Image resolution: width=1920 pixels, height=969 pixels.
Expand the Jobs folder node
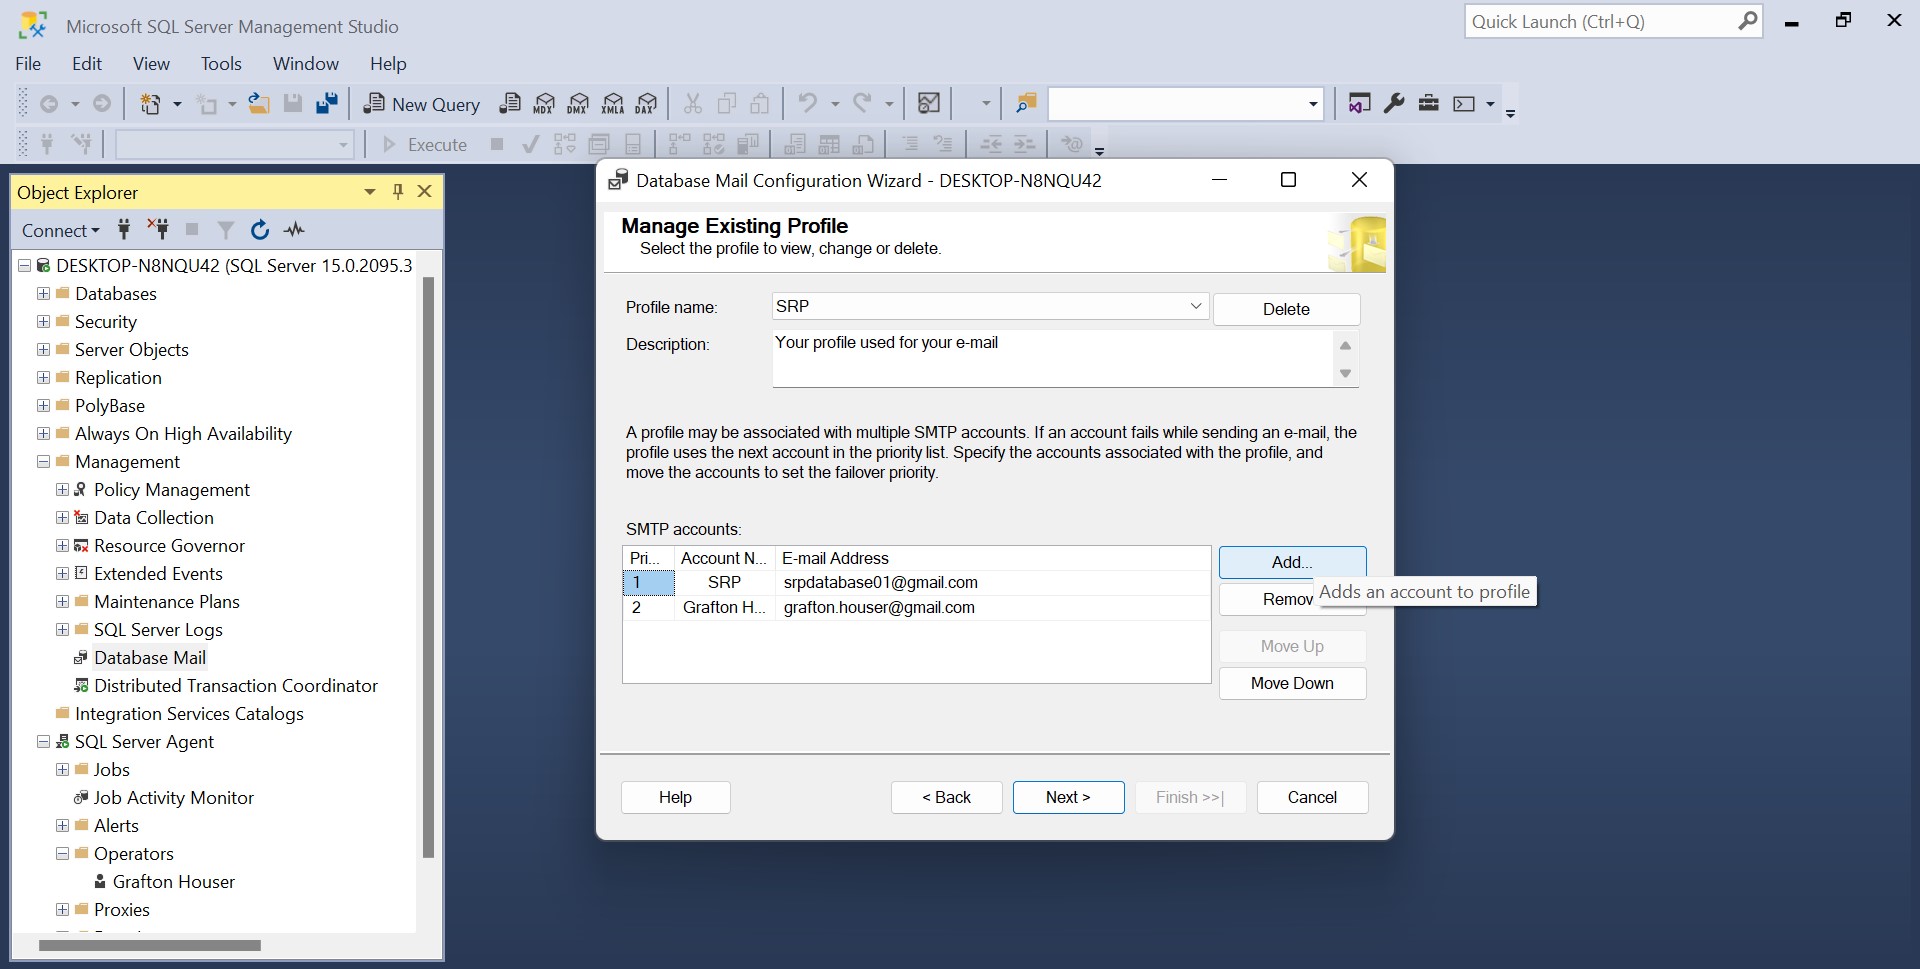point(63,770)
